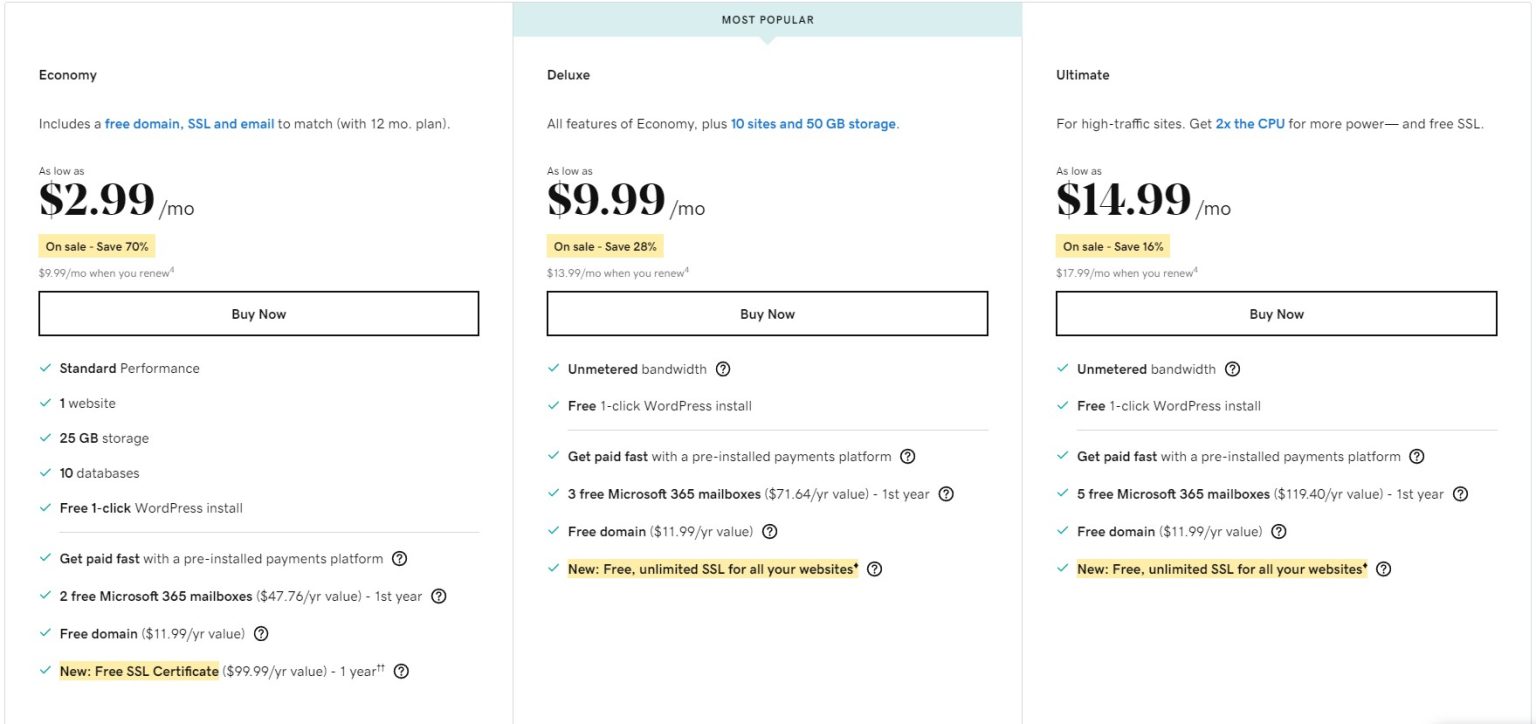Open help icon beside New: Free SSL Certificate

401,671
